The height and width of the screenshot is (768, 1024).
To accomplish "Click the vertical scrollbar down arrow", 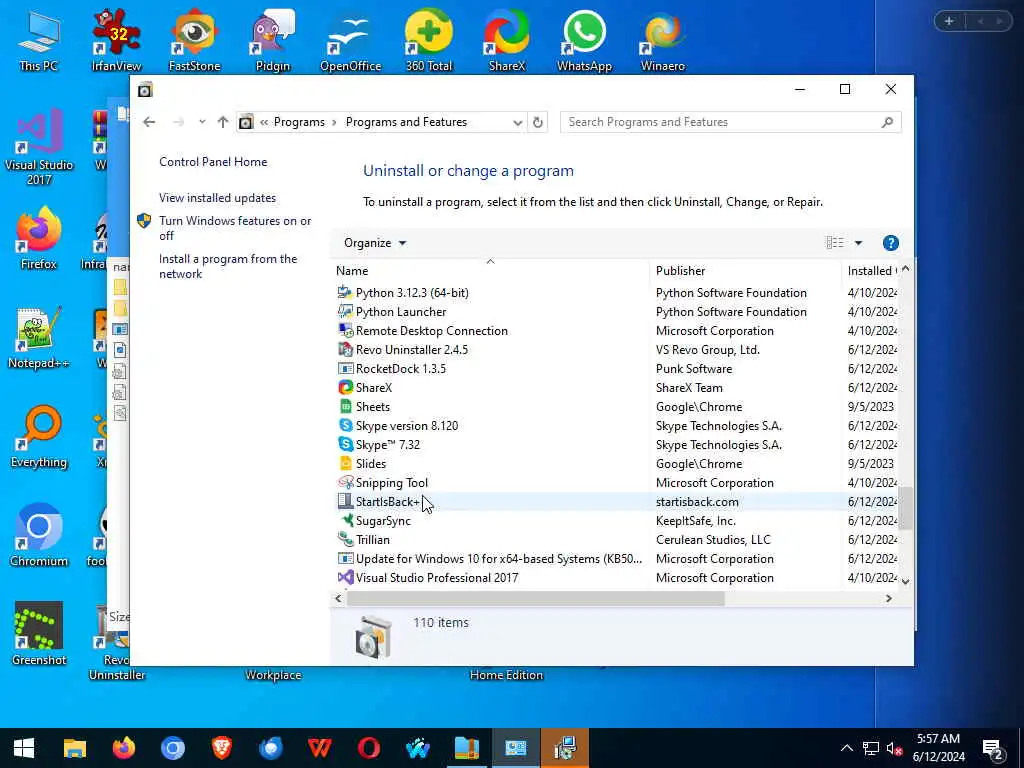I will [905, 581].
